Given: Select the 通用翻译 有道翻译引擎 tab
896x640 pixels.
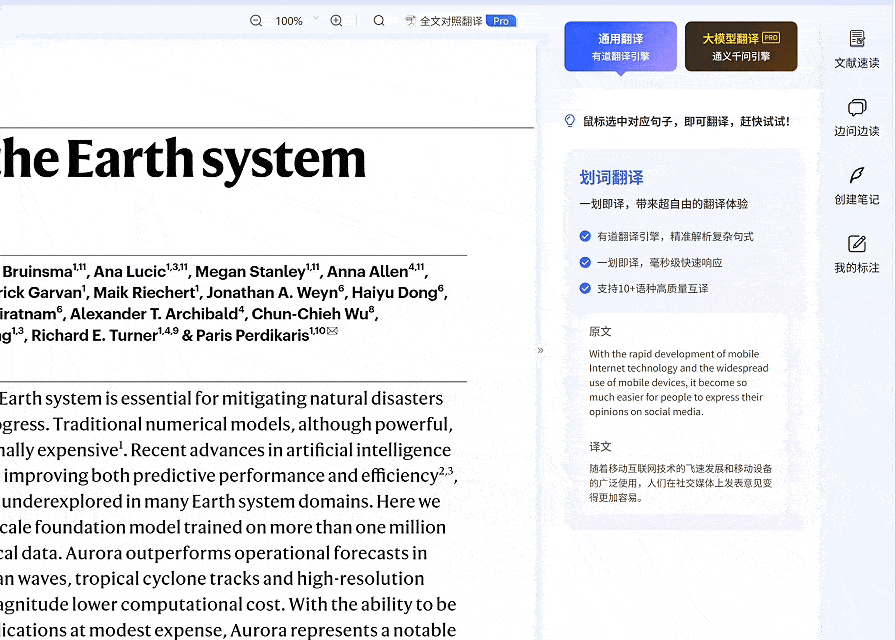Looking at the screenshot, I should (621, 46).
